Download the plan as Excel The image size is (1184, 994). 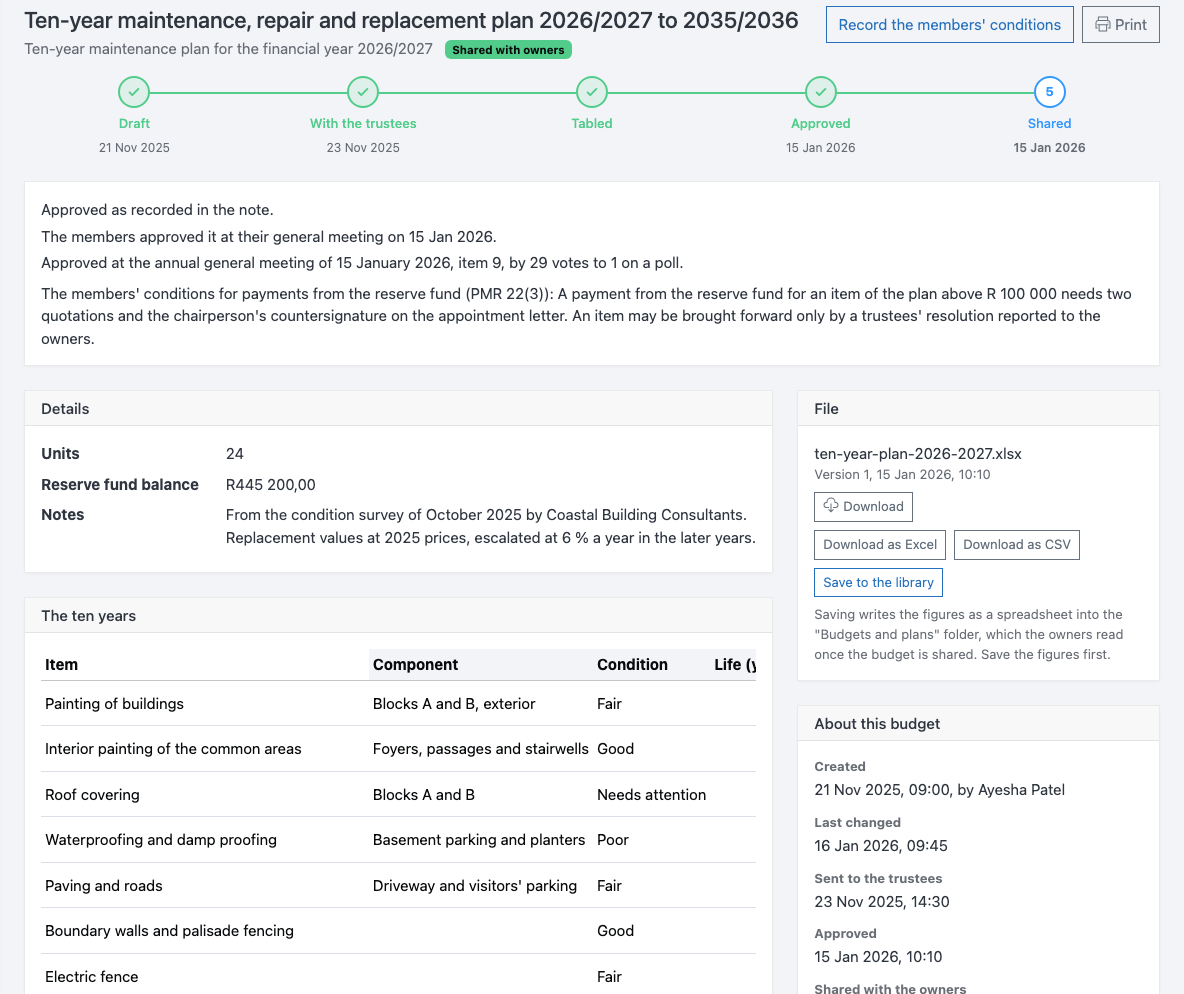click(x=880, y=545)
